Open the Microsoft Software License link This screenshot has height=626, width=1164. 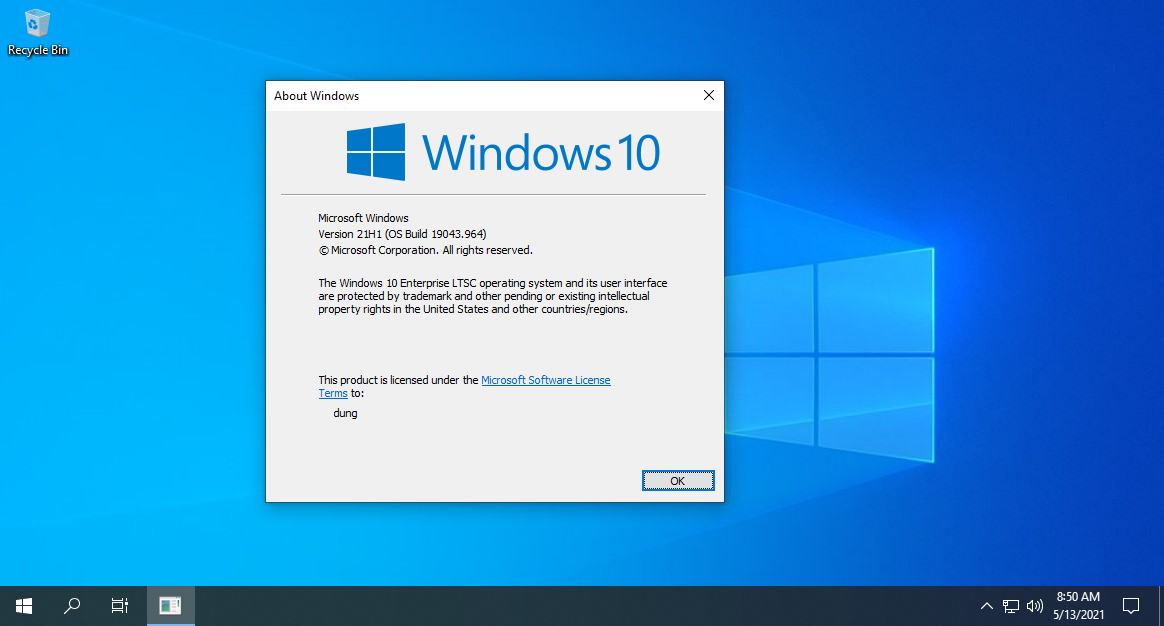pyautogui.click(x=546, y=380)
